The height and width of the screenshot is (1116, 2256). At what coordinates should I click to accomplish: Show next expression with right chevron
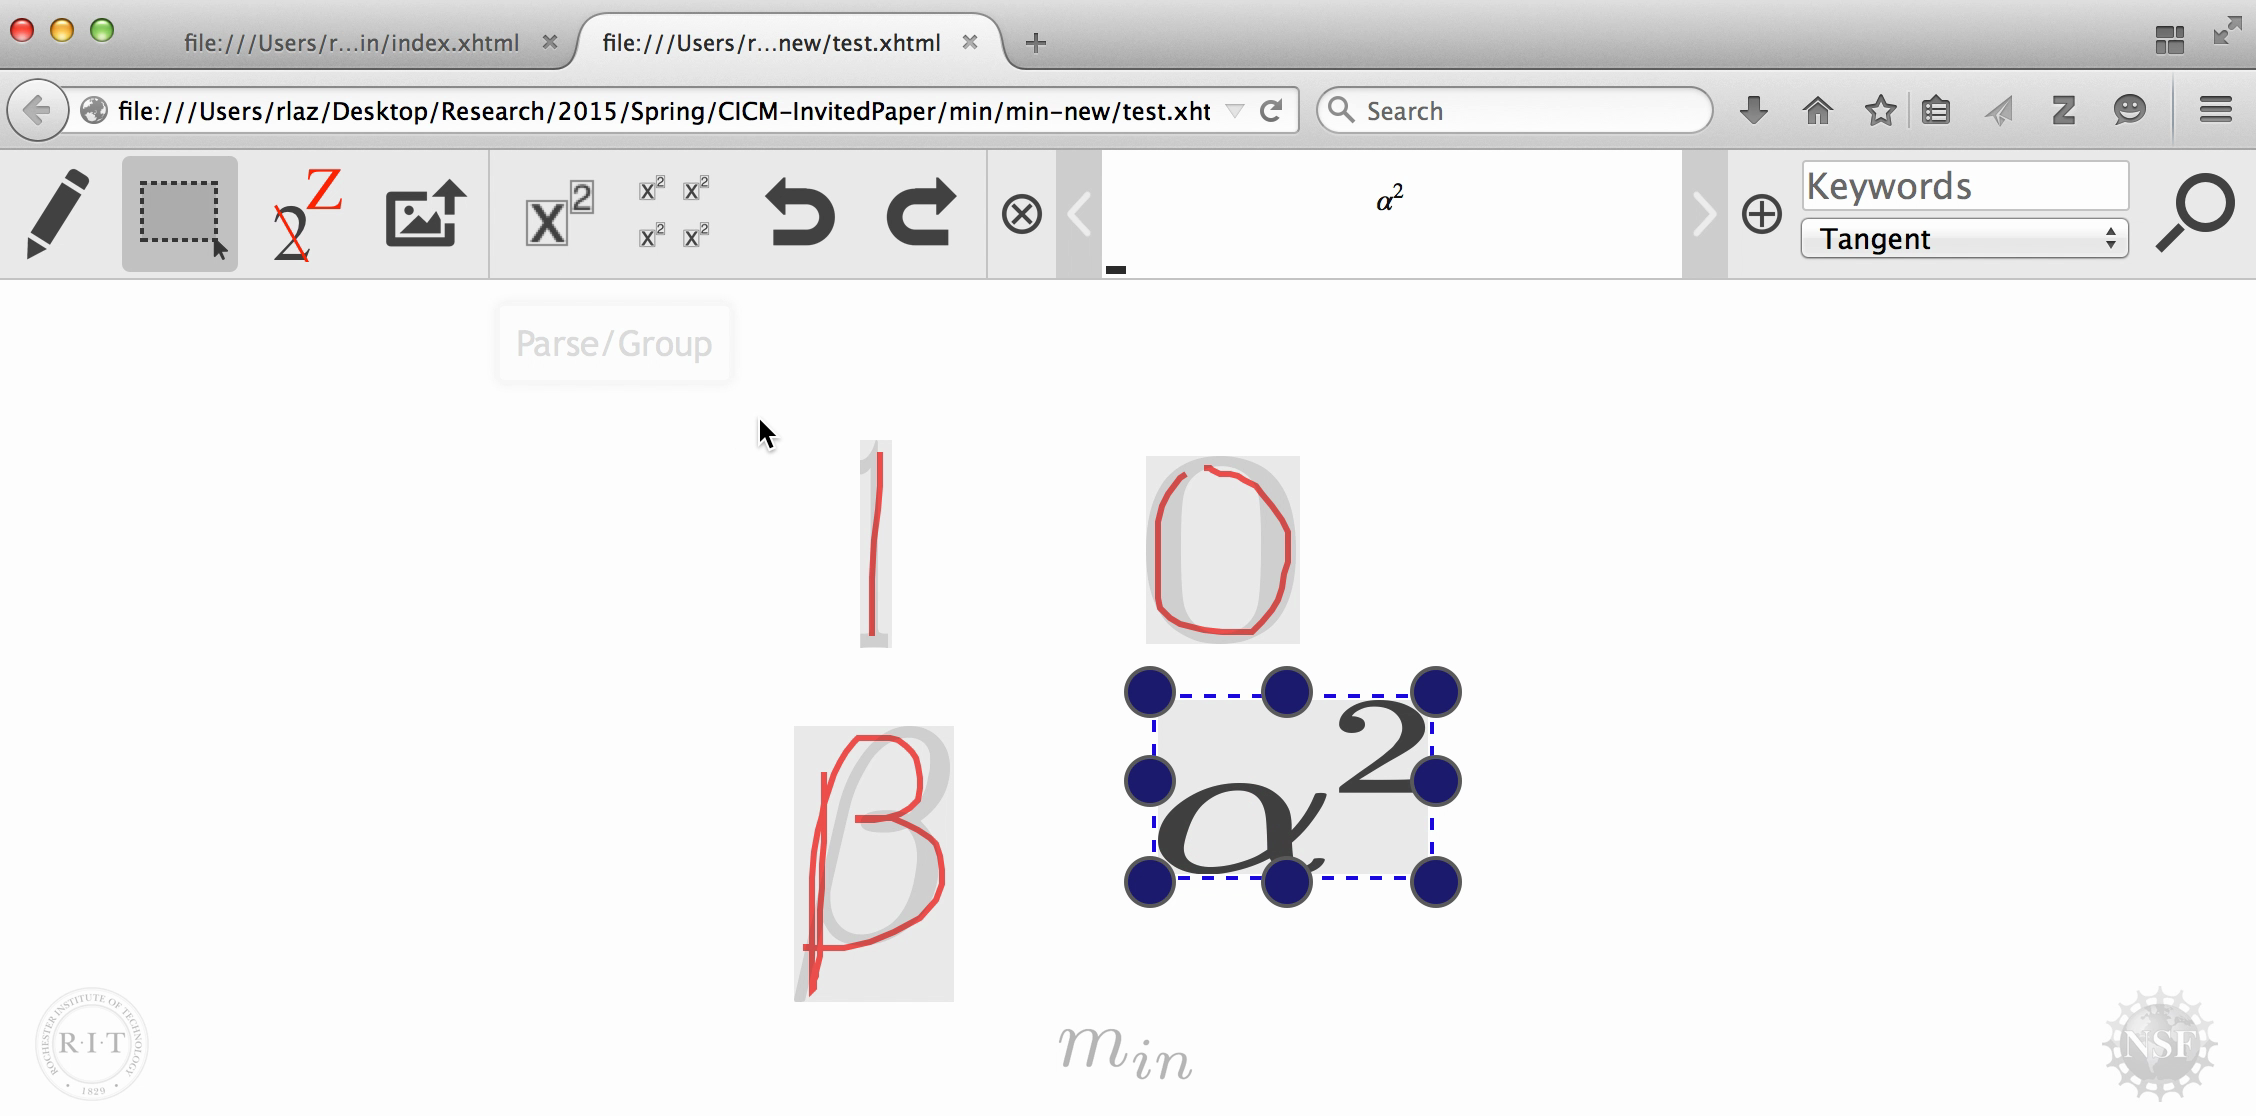click(x=1704, y=214)
